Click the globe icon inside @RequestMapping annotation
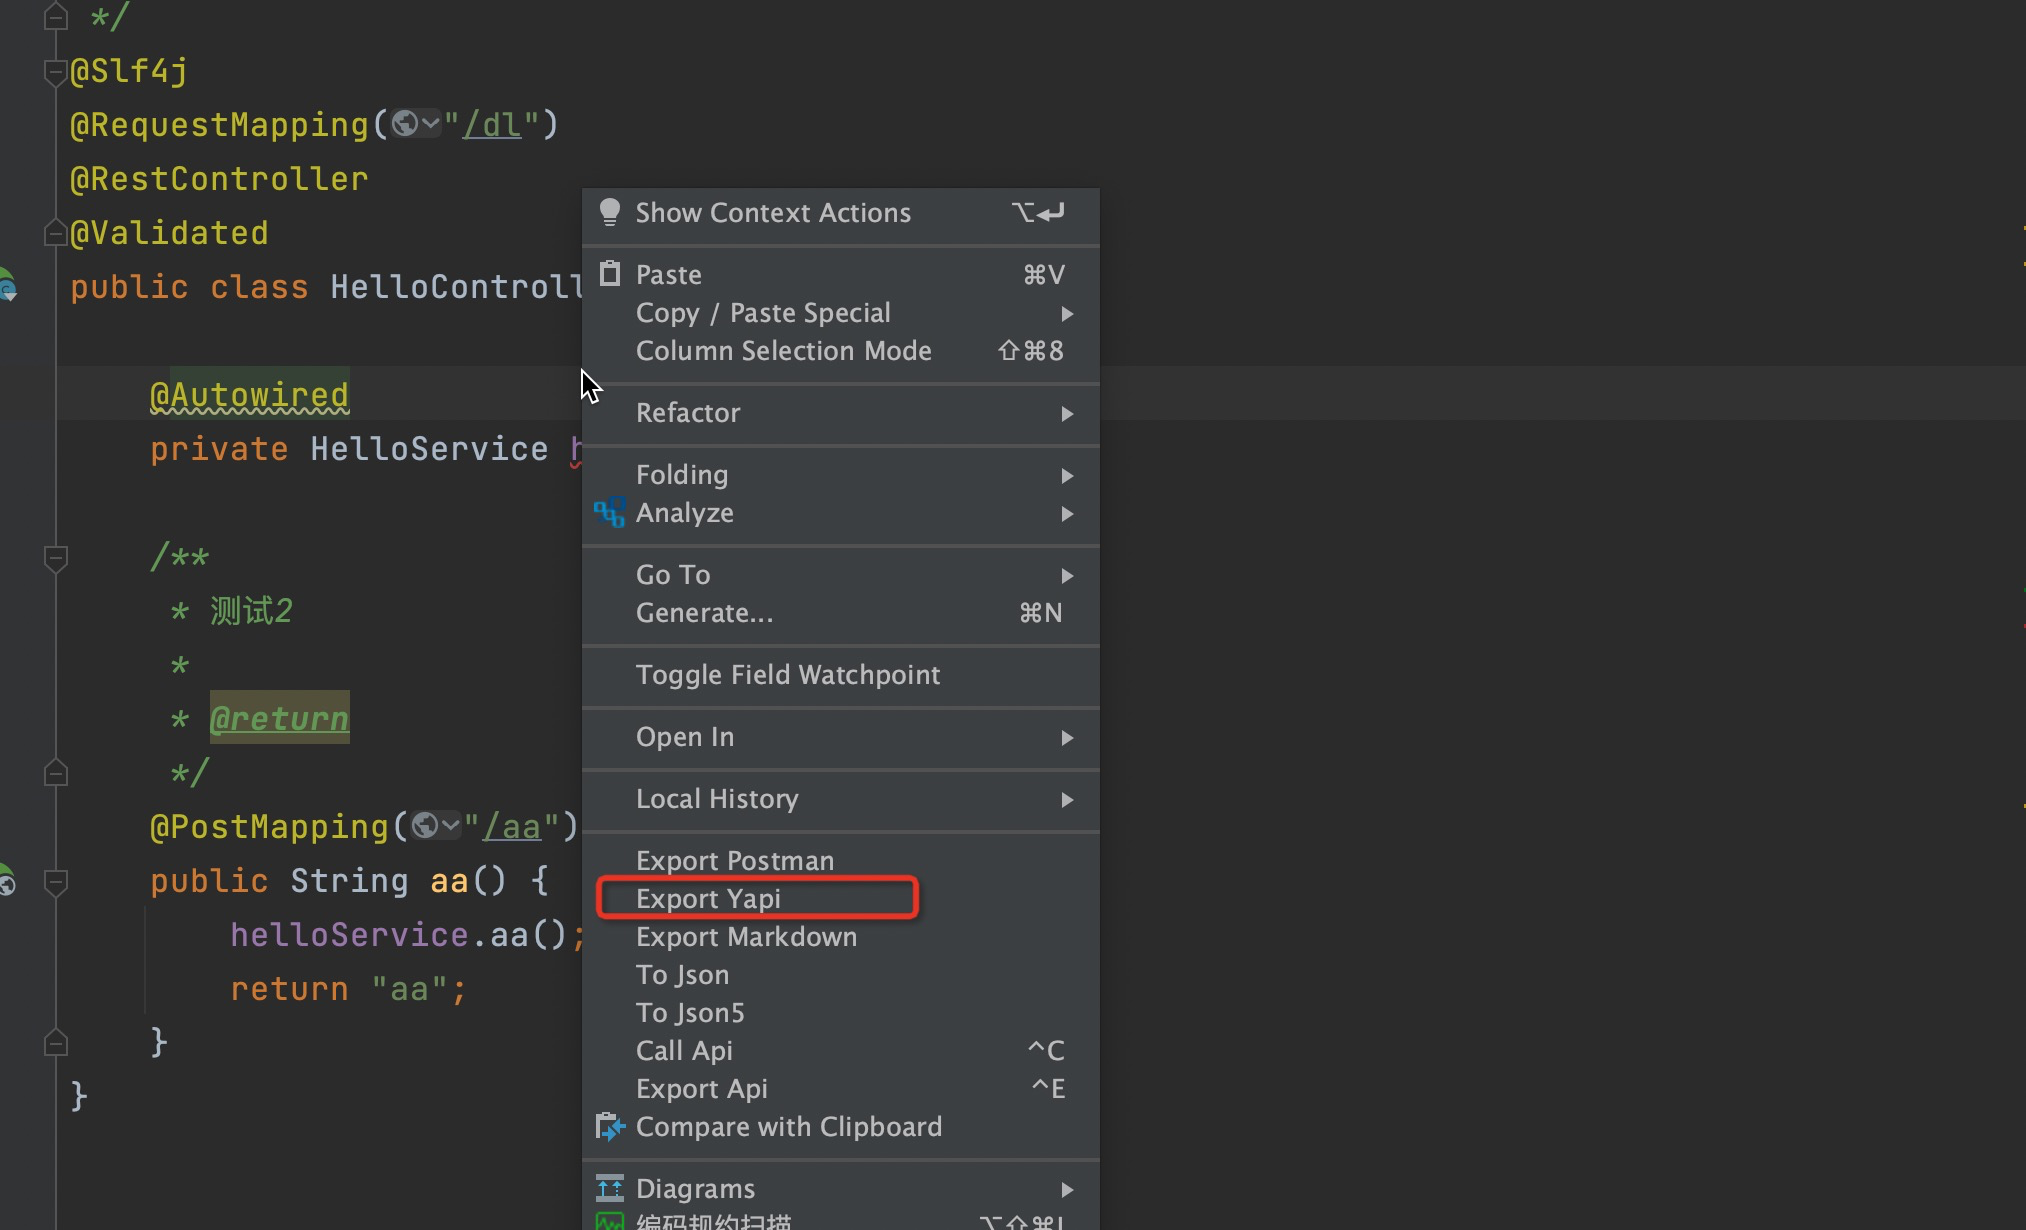This screenshot has width=2026, height=1230. pos(408,123)
